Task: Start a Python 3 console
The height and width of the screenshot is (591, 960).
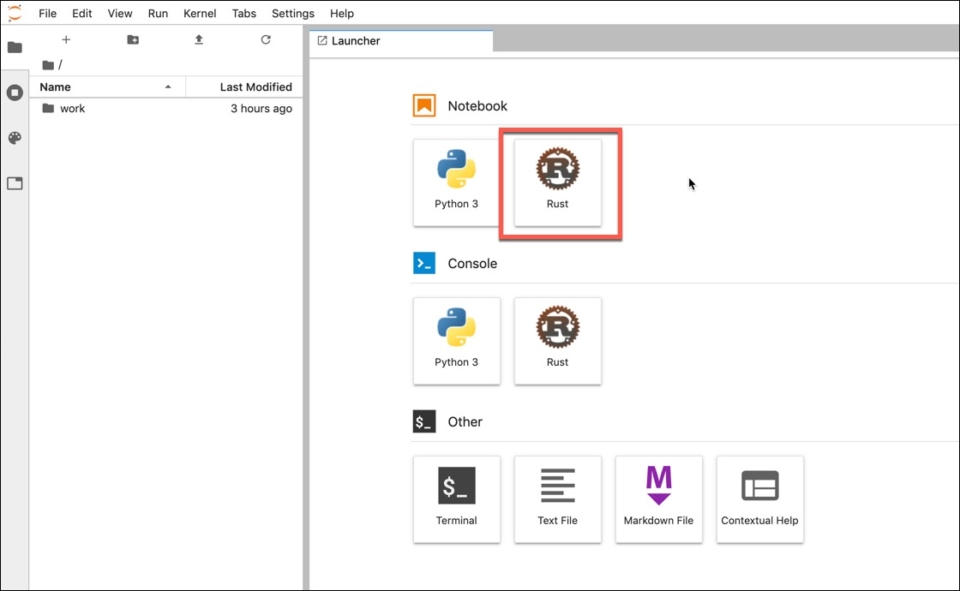Action: tap(456, 340)
